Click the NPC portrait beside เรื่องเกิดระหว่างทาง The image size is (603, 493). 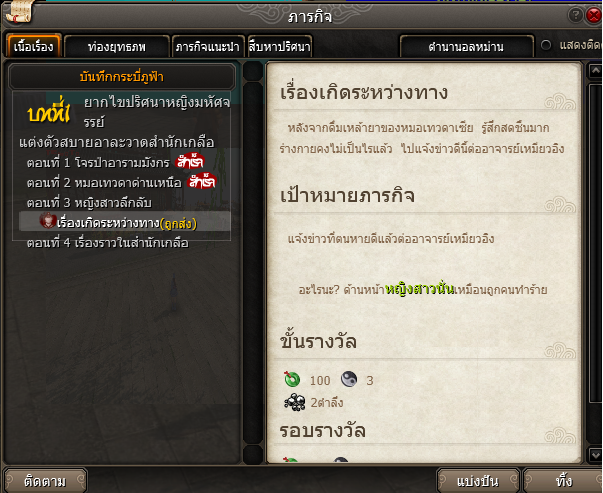tap(48, 220)
